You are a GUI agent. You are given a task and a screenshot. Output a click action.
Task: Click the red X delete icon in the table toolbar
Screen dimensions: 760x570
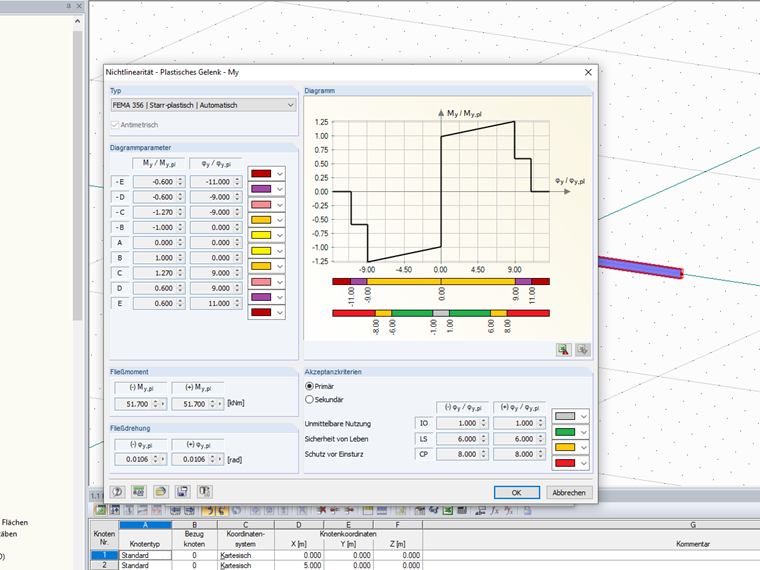[321, 510]
